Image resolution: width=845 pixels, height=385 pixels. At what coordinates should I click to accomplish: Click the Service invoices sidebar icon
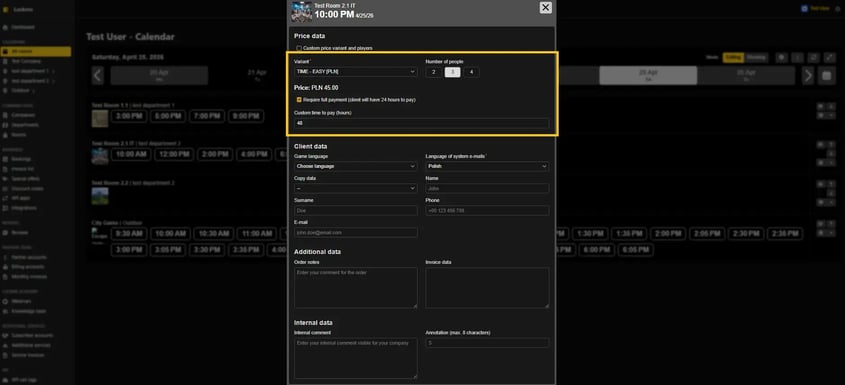pyautogui.click(x=5, y=355)
